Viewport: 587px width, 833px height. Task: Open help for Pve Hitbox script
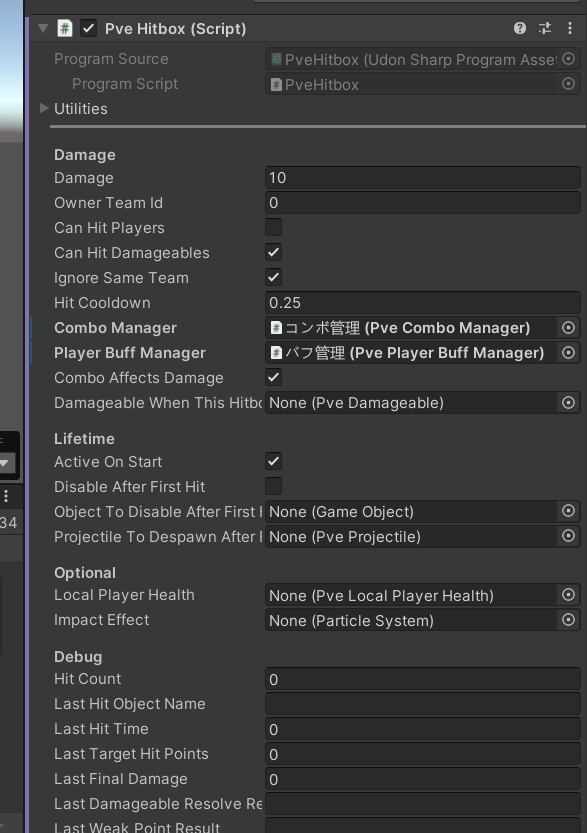[x=520, y=28]
